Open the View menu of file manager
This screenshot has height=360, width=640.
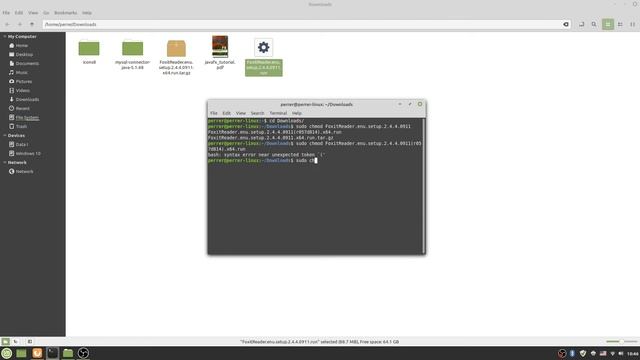pyautogui.click(x=33, y=13)
